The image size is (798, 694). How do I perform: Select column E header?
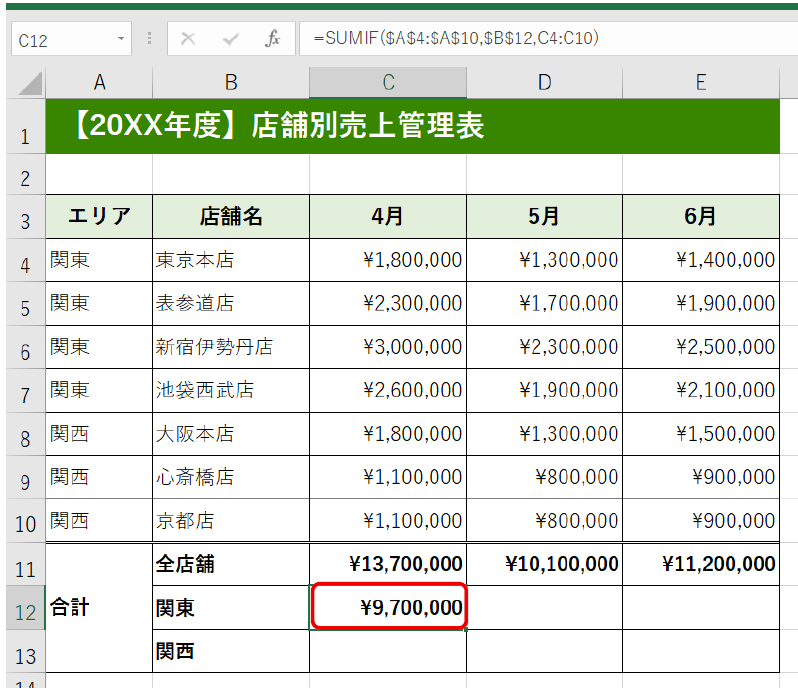[x=700, y=82]
